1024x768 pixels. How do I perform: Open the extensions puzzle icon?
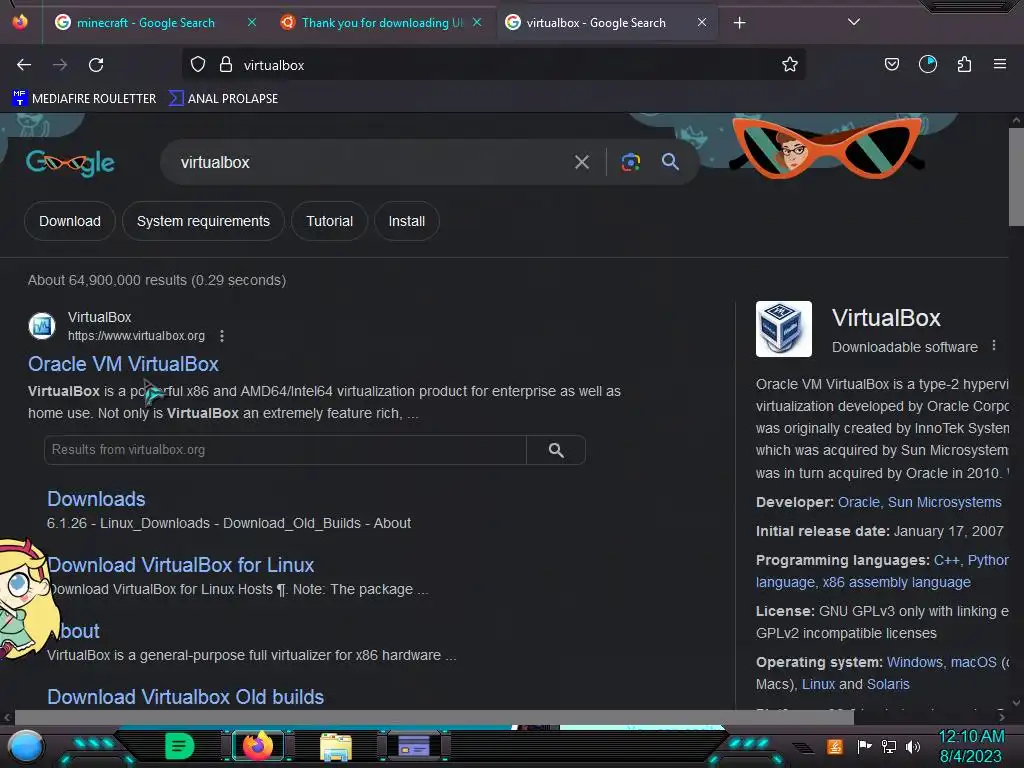pos(964,65)
